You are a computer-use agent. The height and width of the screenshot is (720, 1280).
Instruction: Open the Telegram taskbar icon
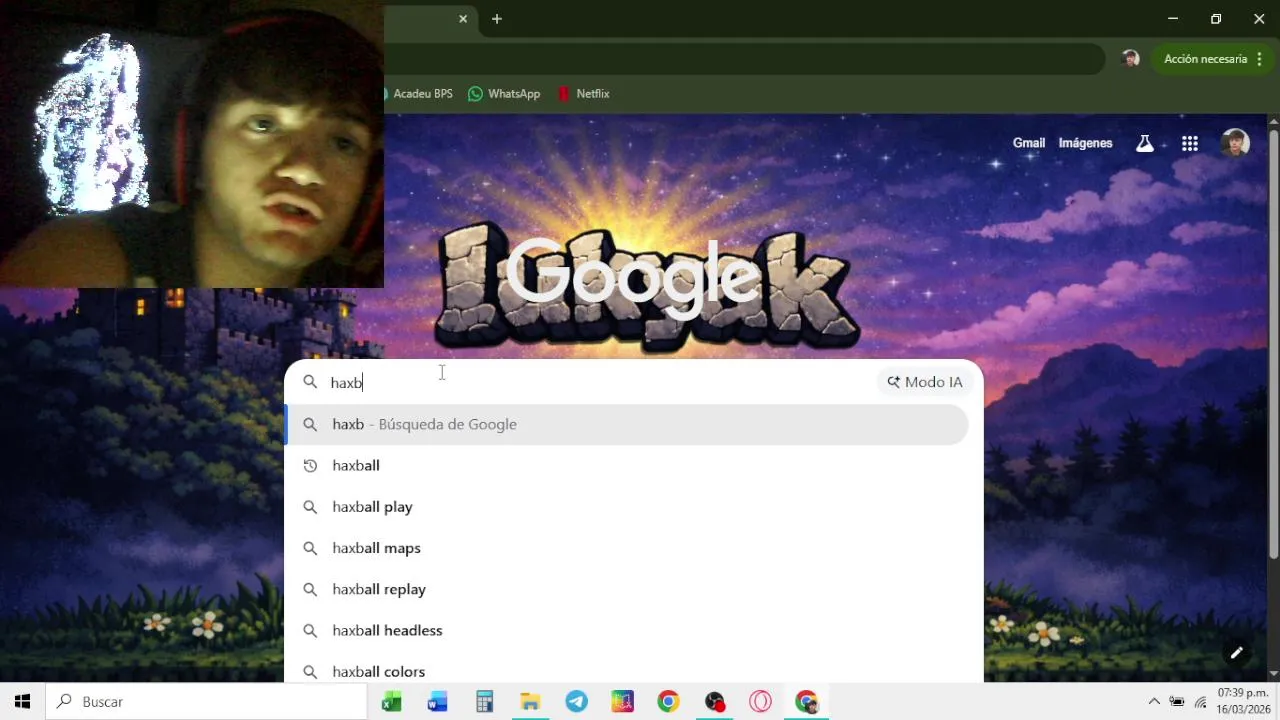point(577,702)
